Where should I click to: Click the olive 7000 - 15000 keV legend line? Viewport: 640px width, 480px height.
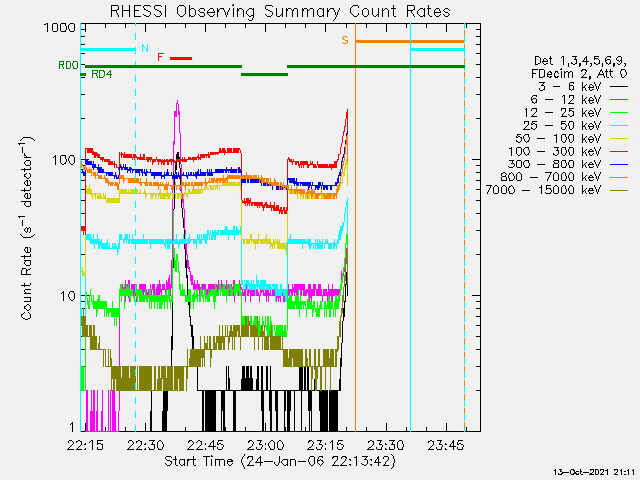coord(619,190)
